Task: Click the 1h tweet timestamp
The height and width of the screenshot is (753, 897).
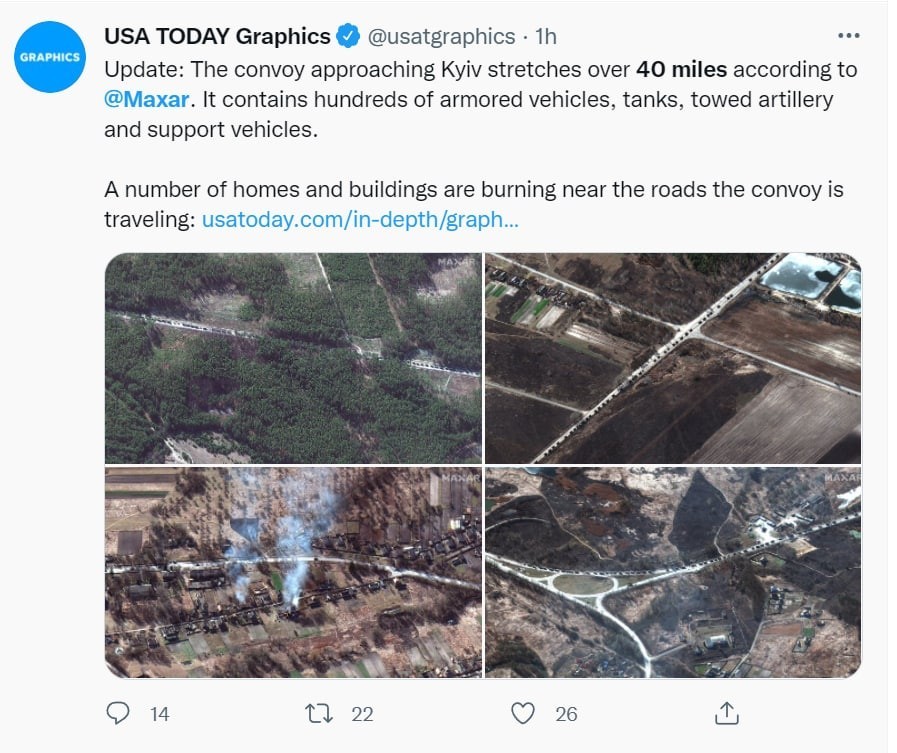Action: 546,36
